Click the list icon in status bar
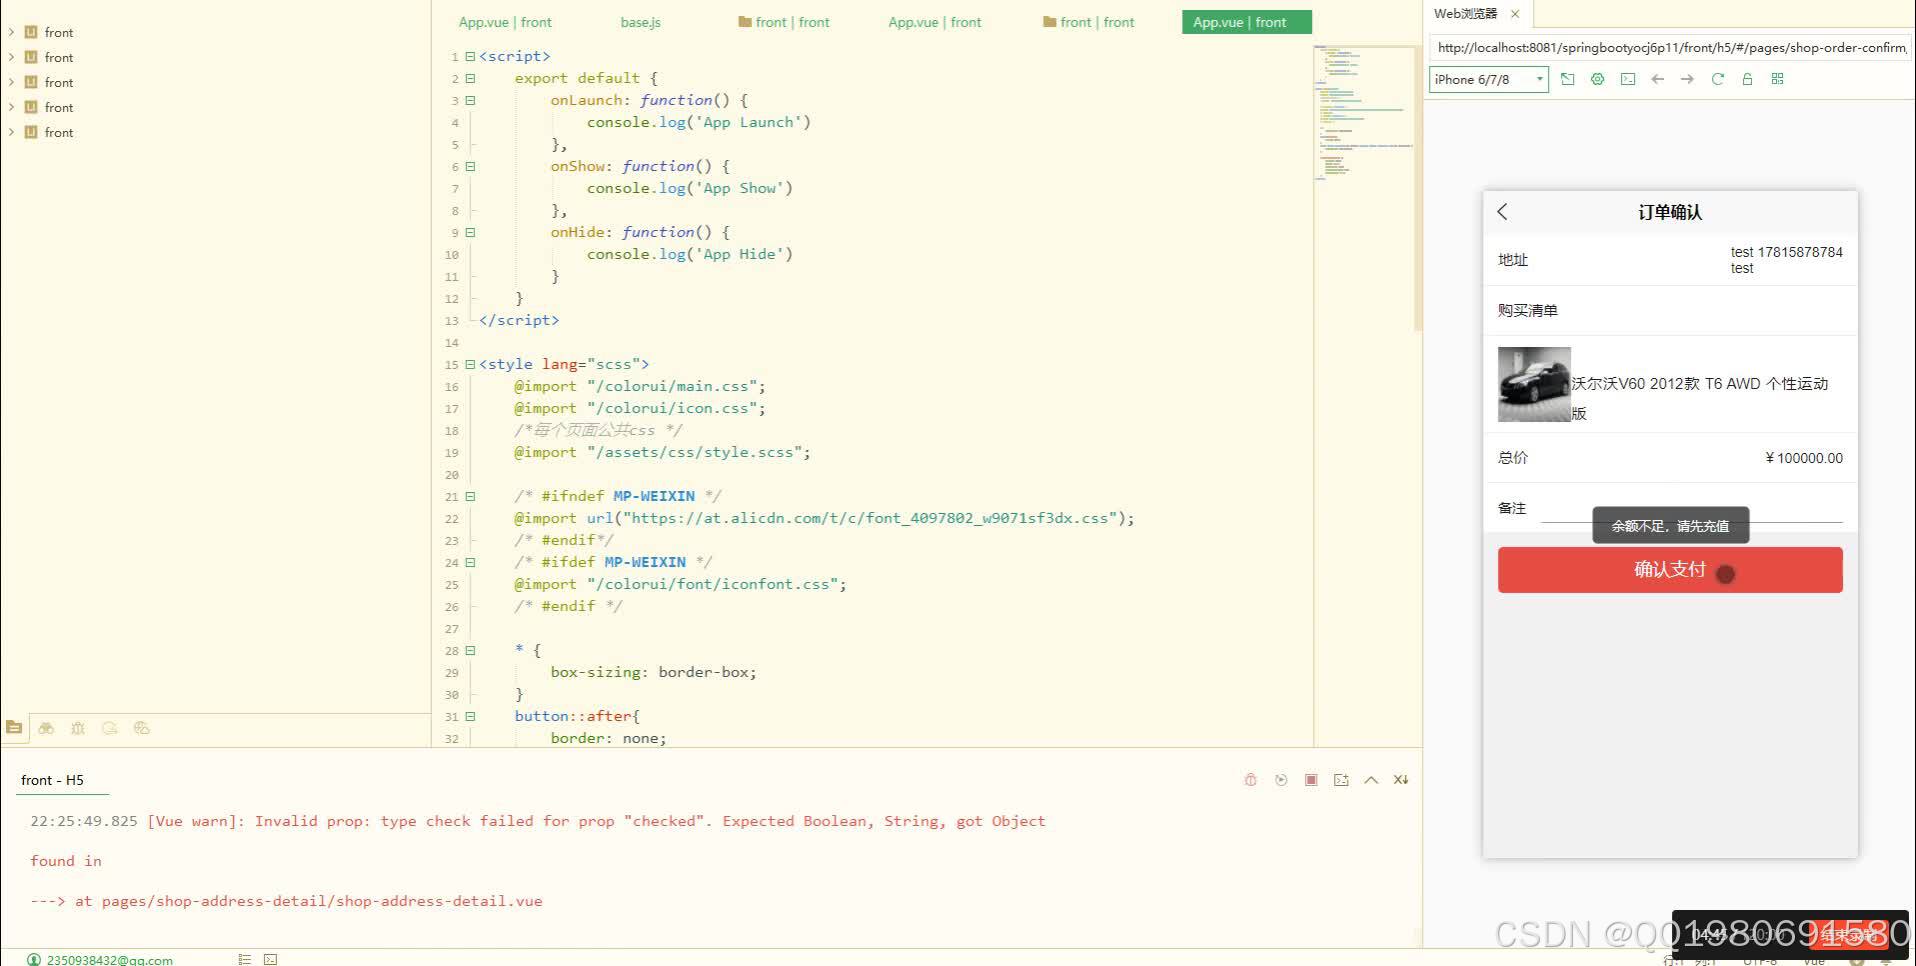This screenshot has height=966, width=1916. coord(244,960)
